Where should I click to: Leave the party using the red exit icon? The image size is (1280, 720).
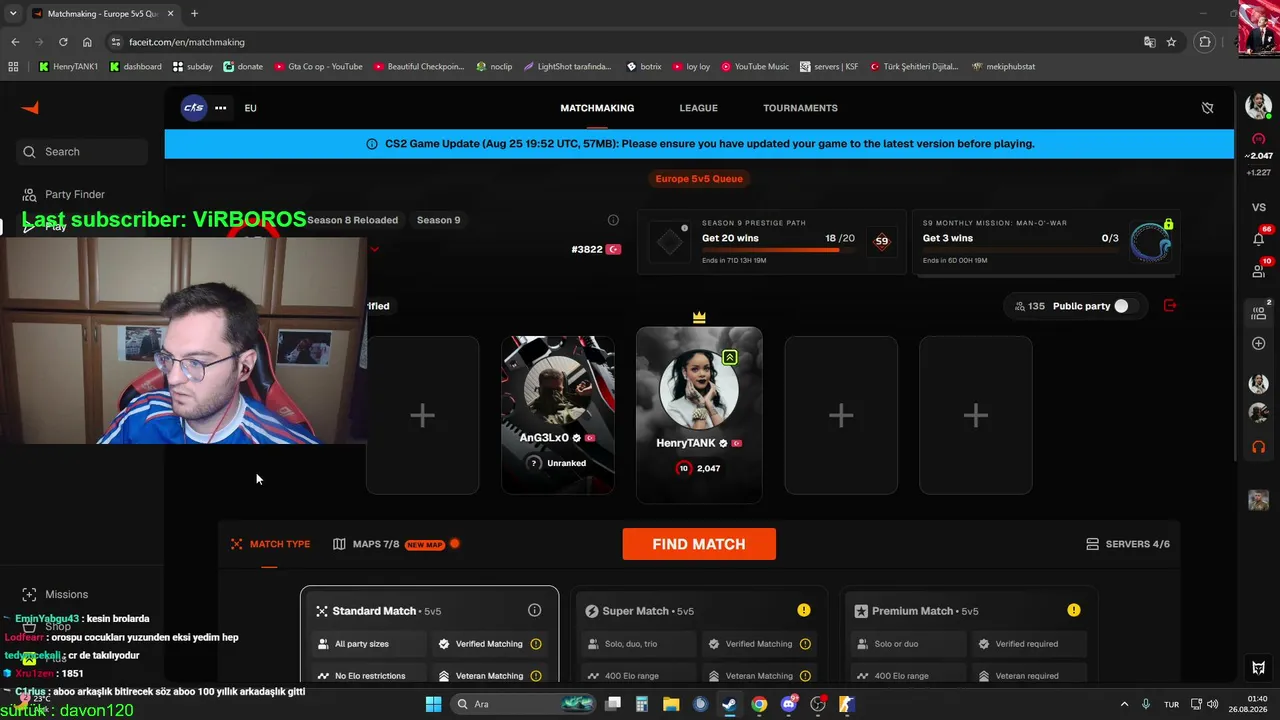pos(1170,306)
